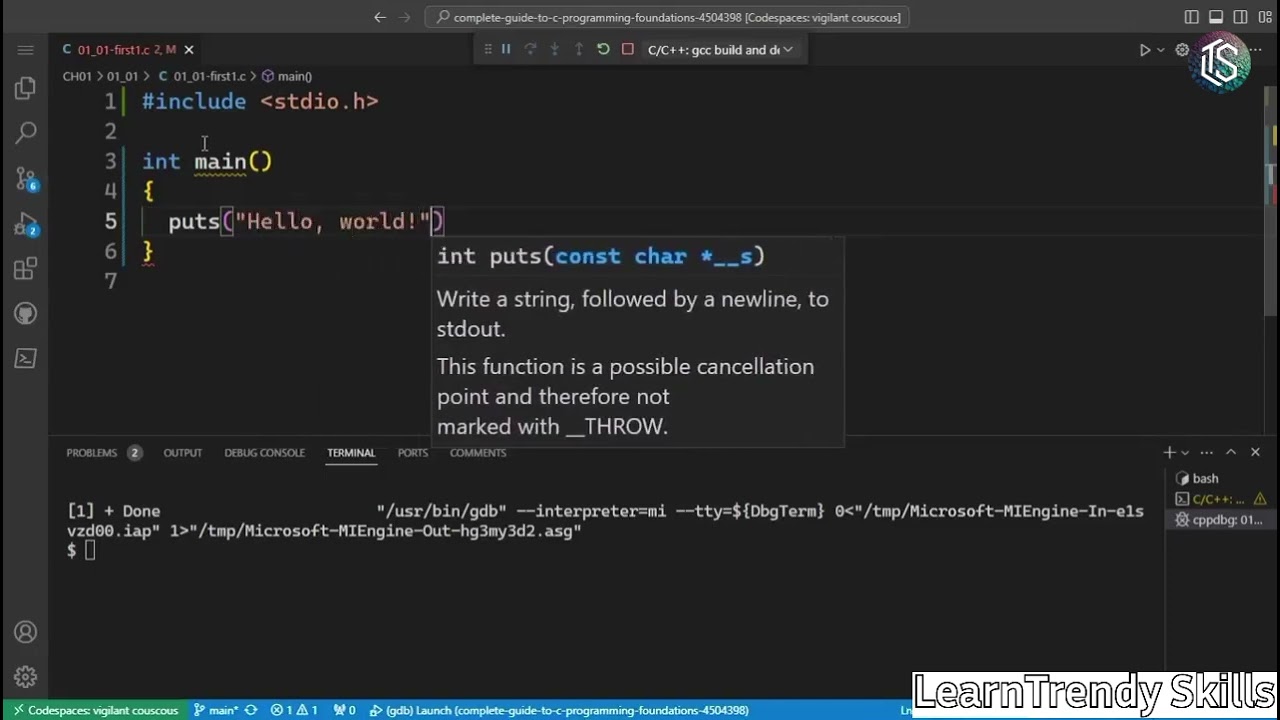Restart the debug session
Image resolution: width=1280 pixels, height=720 pixels.
click(x=603, y=49)
